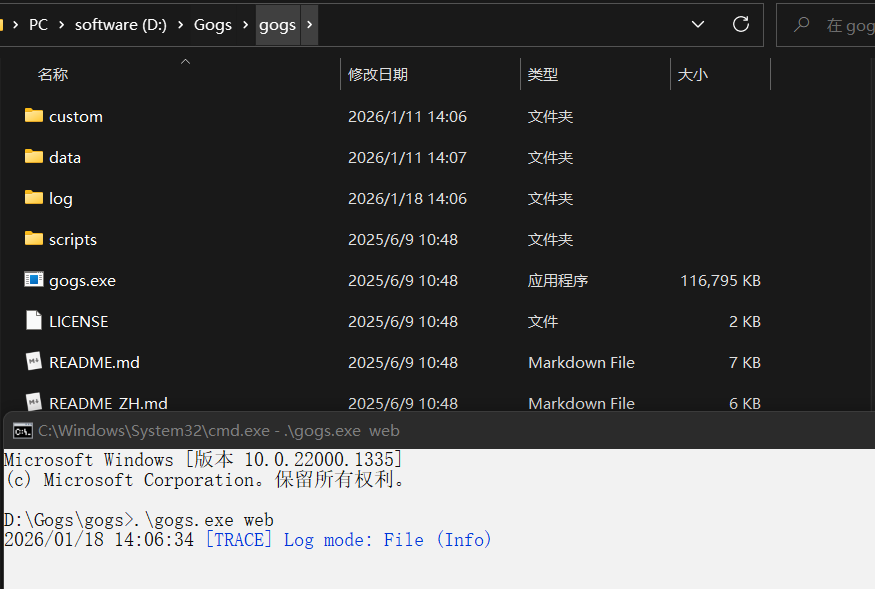Open the custom folder icon
This screenshot has height=589, width=875.
coord(34,116)
